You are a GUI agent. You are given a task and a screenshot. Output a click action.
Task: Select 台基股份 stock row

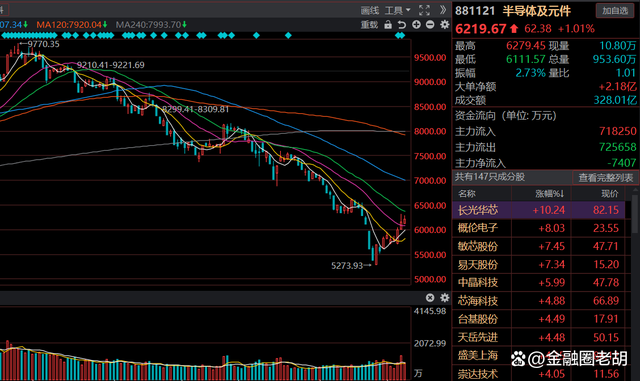pos(538,319)
